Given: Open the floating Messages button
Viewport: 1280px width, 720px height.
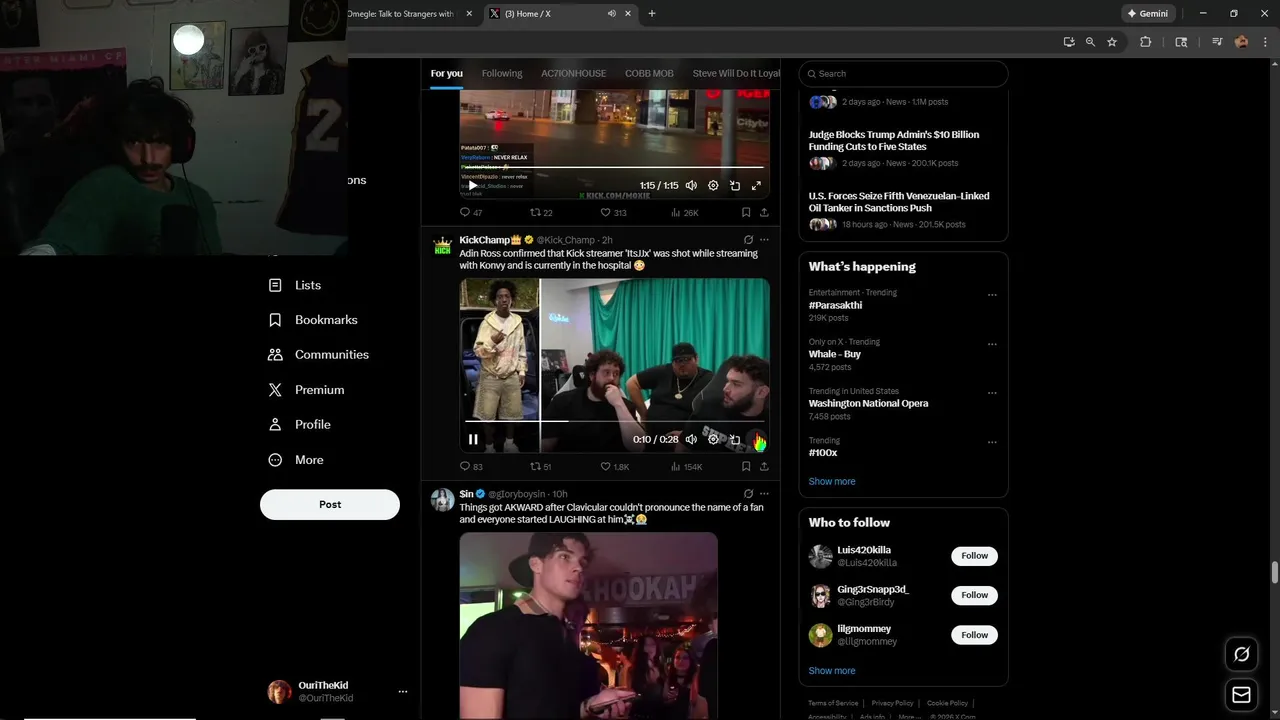Looking at the screenshot, I should (1241, 695).
